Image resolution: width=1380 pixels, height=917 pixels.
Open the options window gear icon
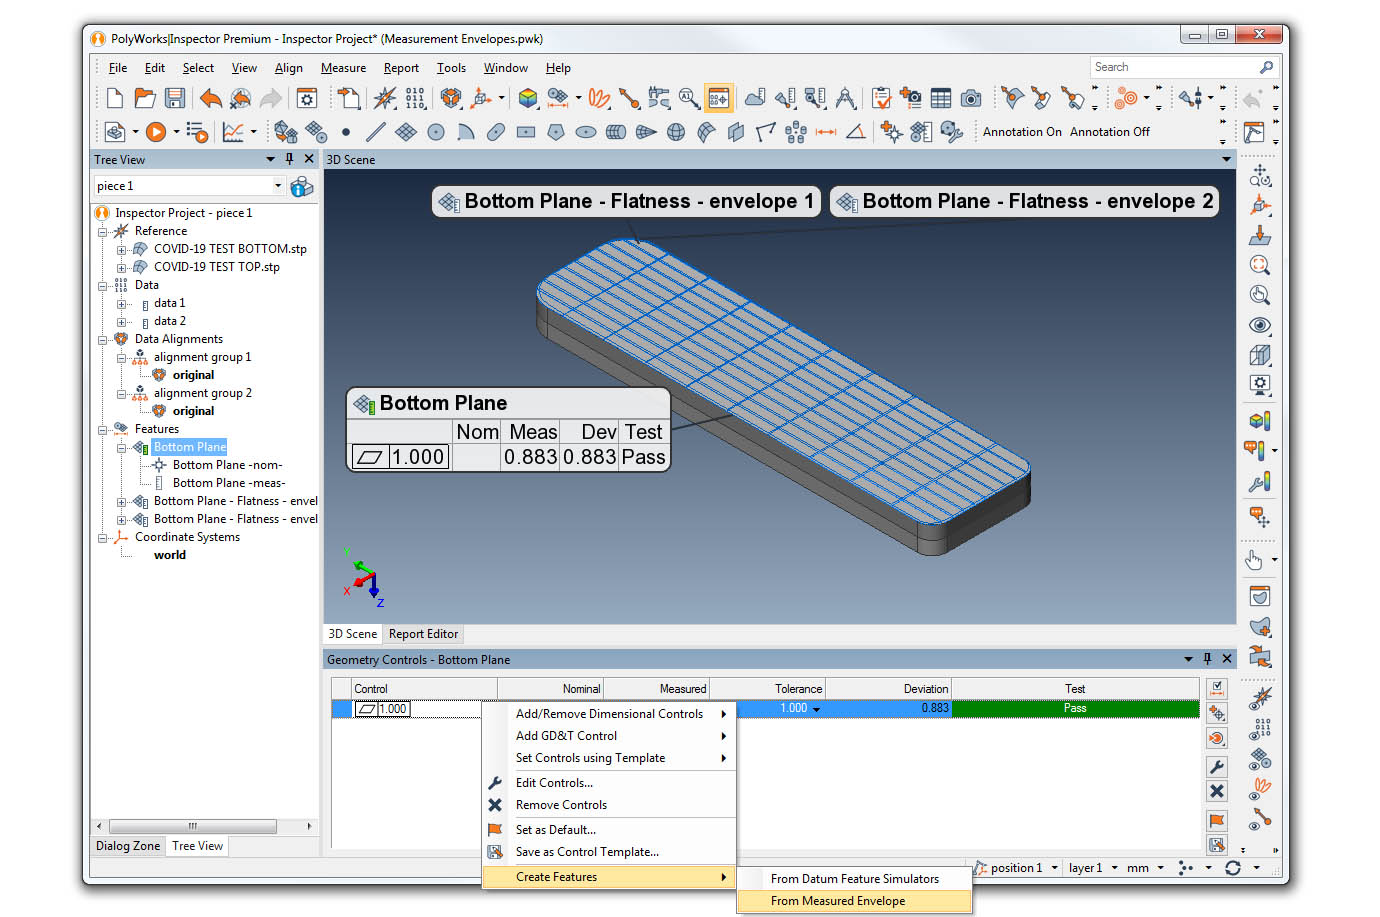307,98
